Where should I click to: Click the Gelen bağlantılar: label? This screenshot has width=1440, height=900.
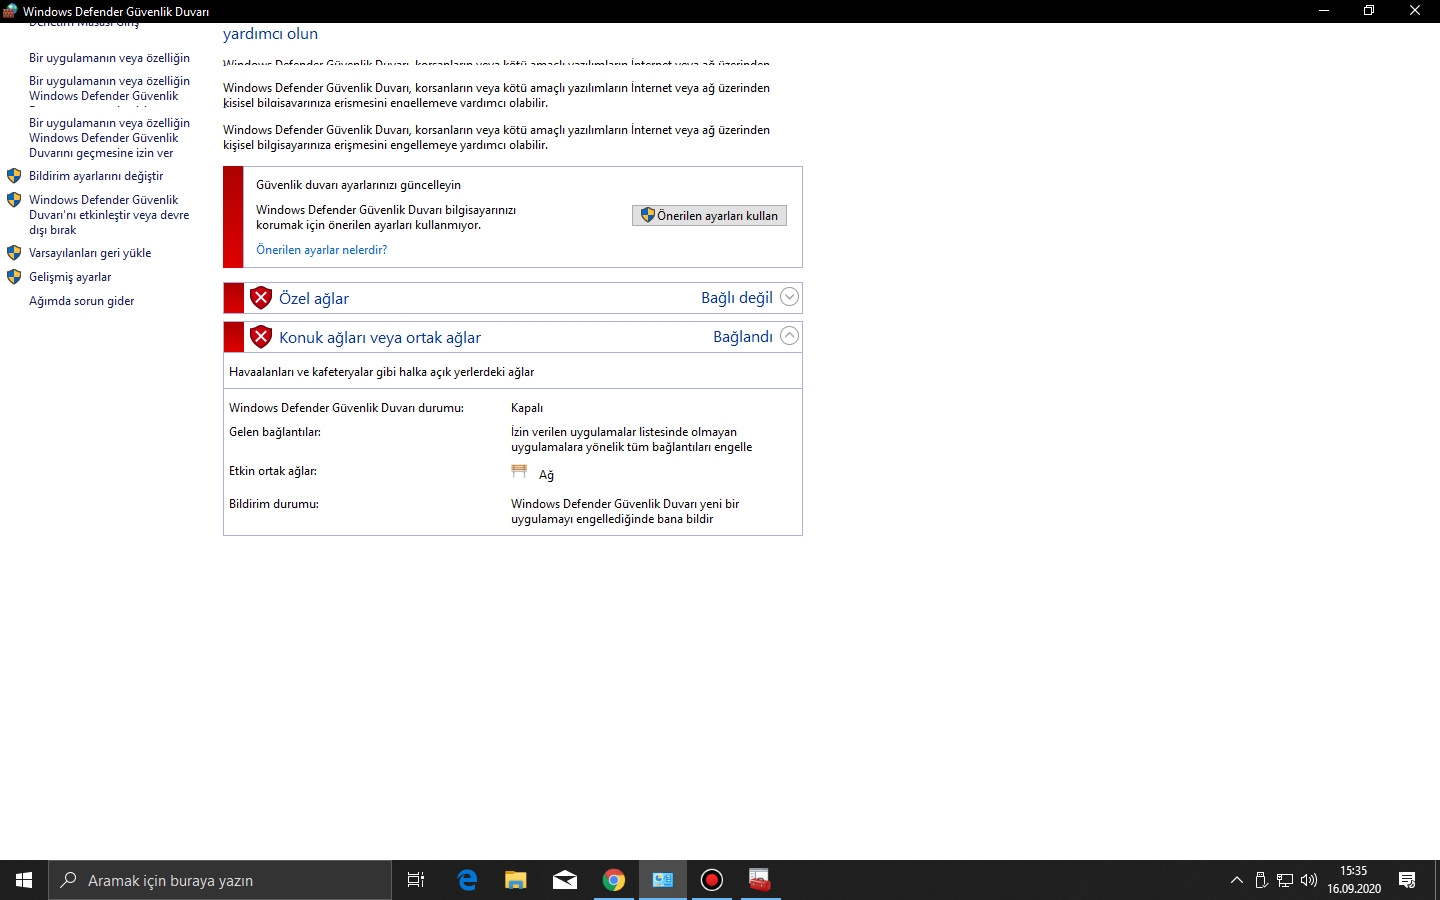point(275,432)
